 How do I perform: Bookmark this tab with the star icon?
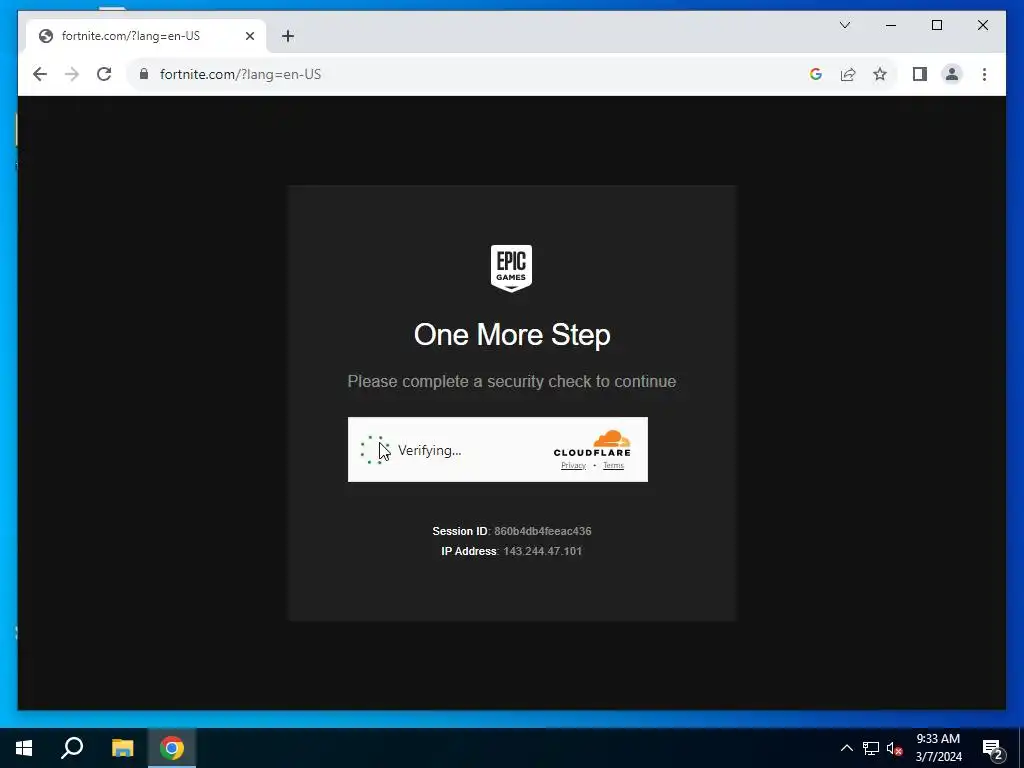880,74
